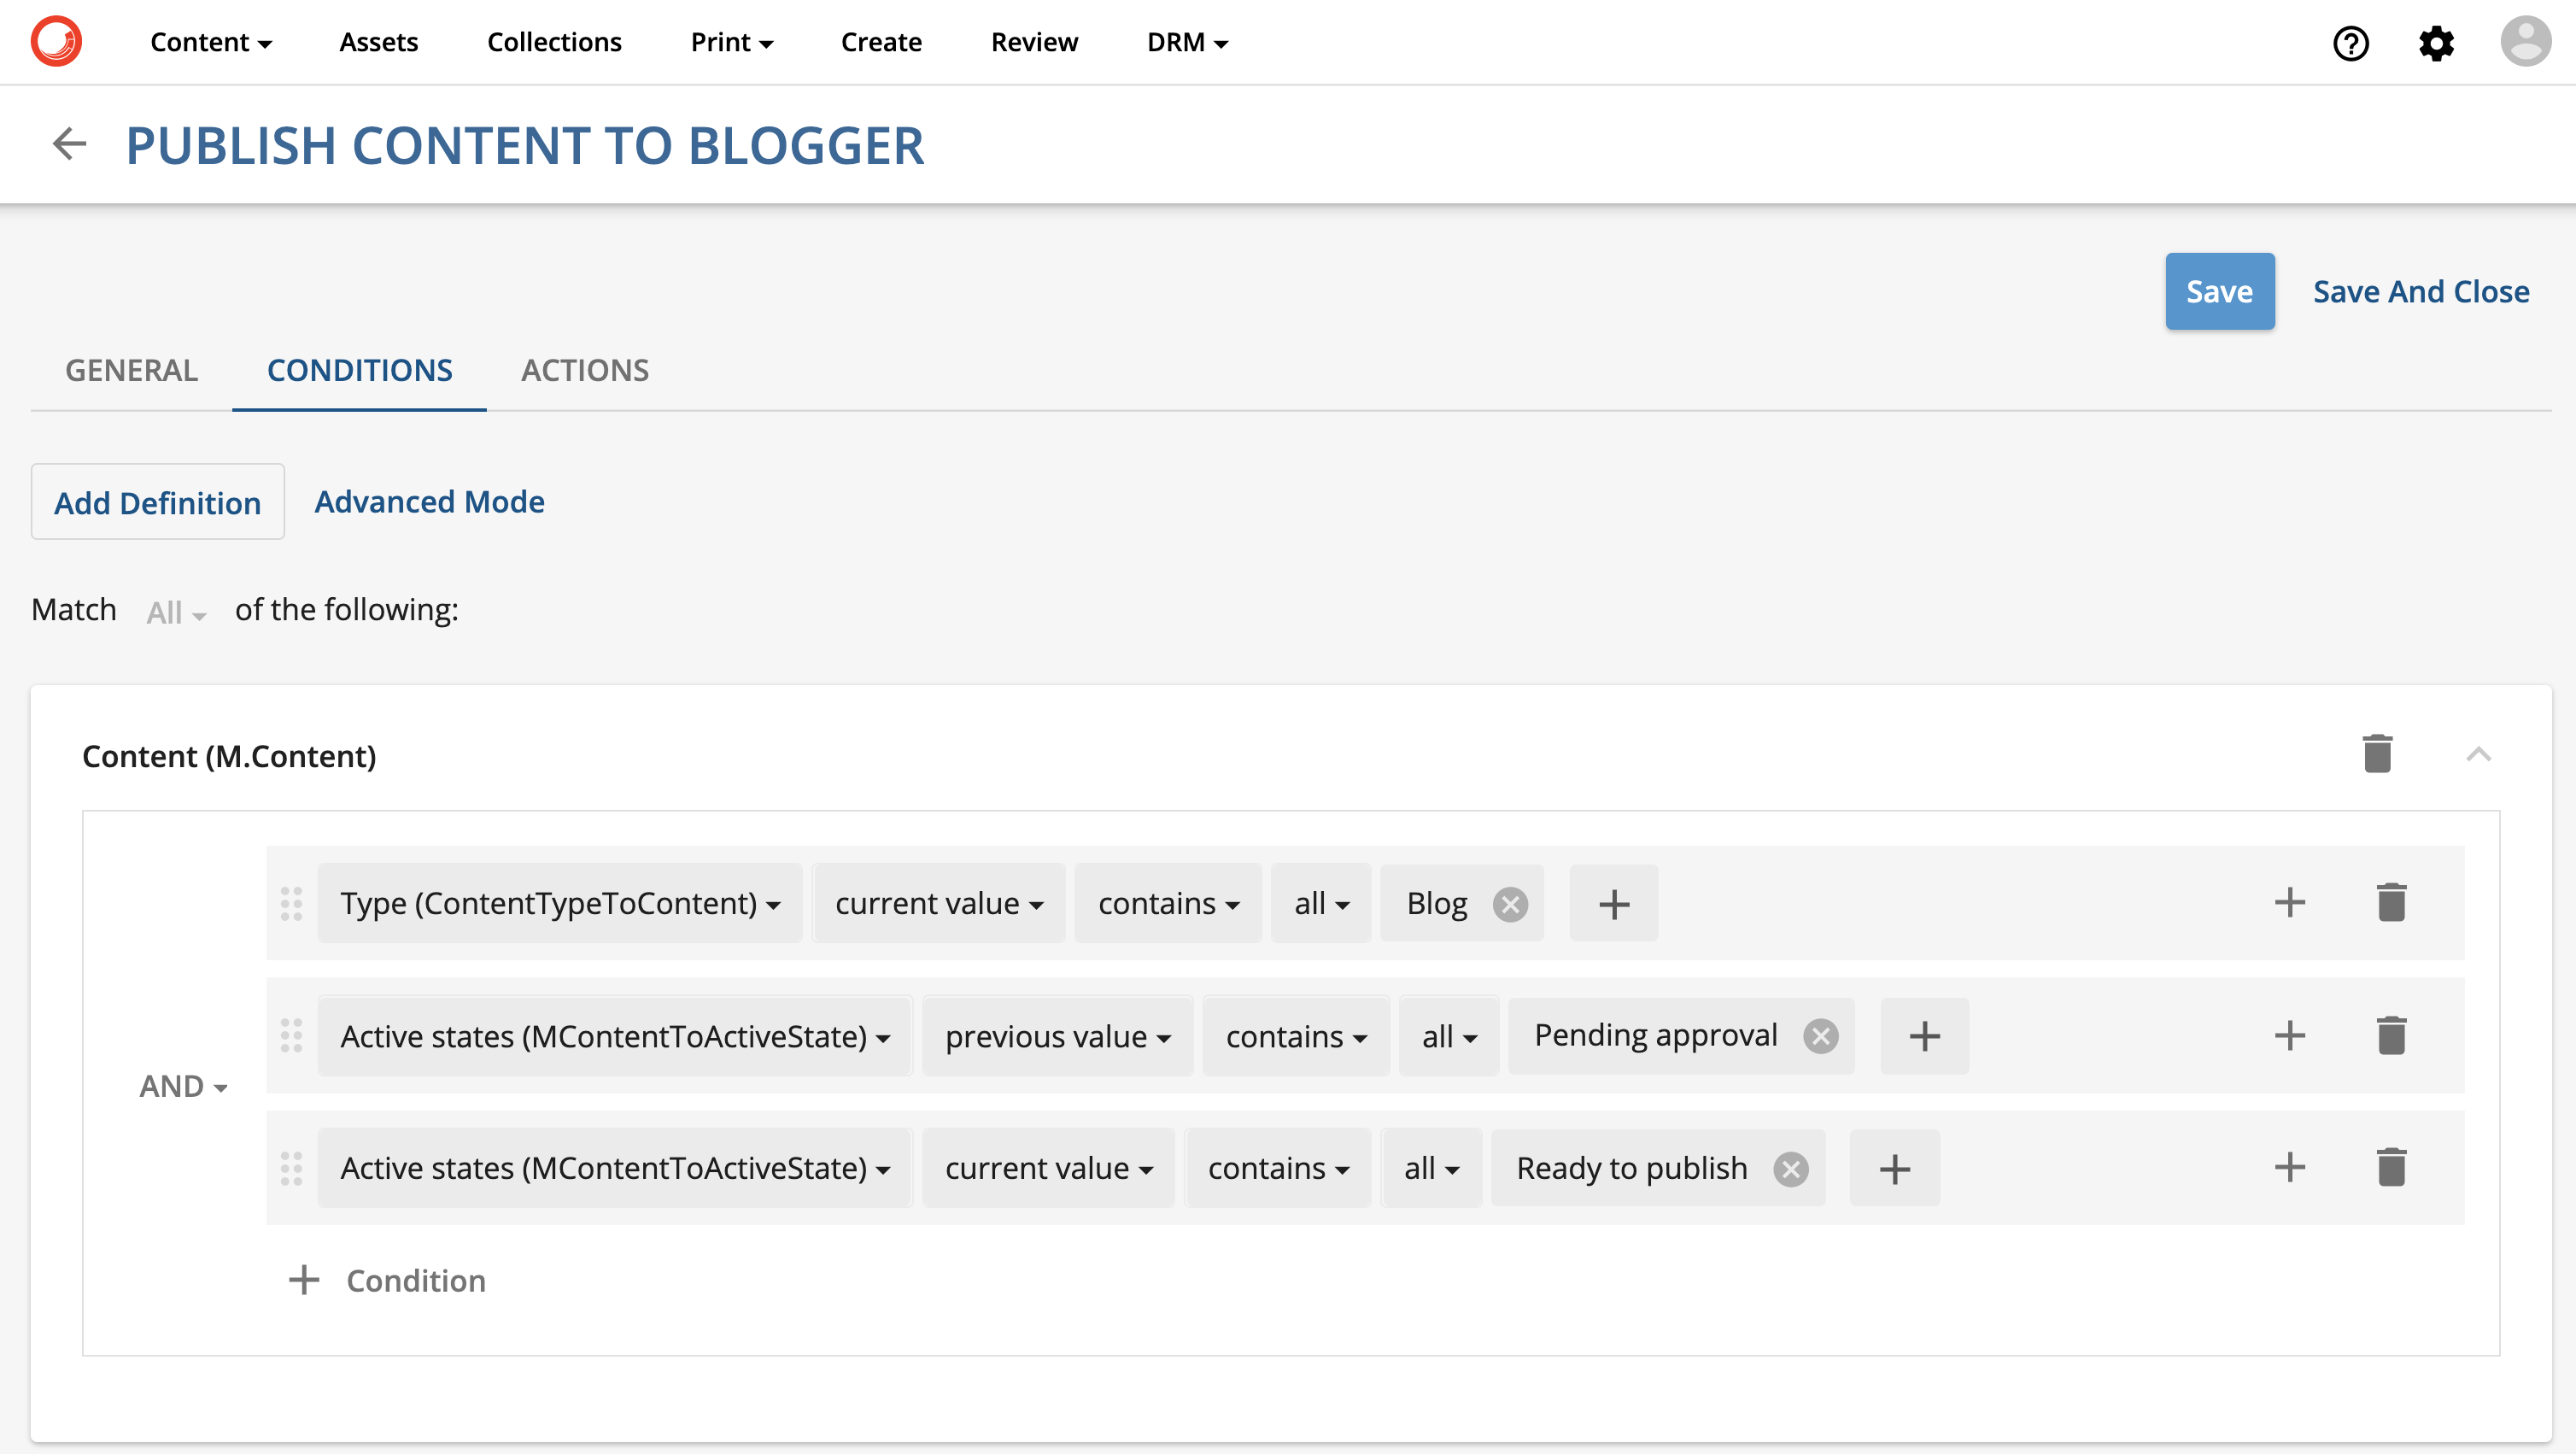Go back using the arrow icon
The width and height of the screenshot is (2576, 1454).
click(69, 144)
